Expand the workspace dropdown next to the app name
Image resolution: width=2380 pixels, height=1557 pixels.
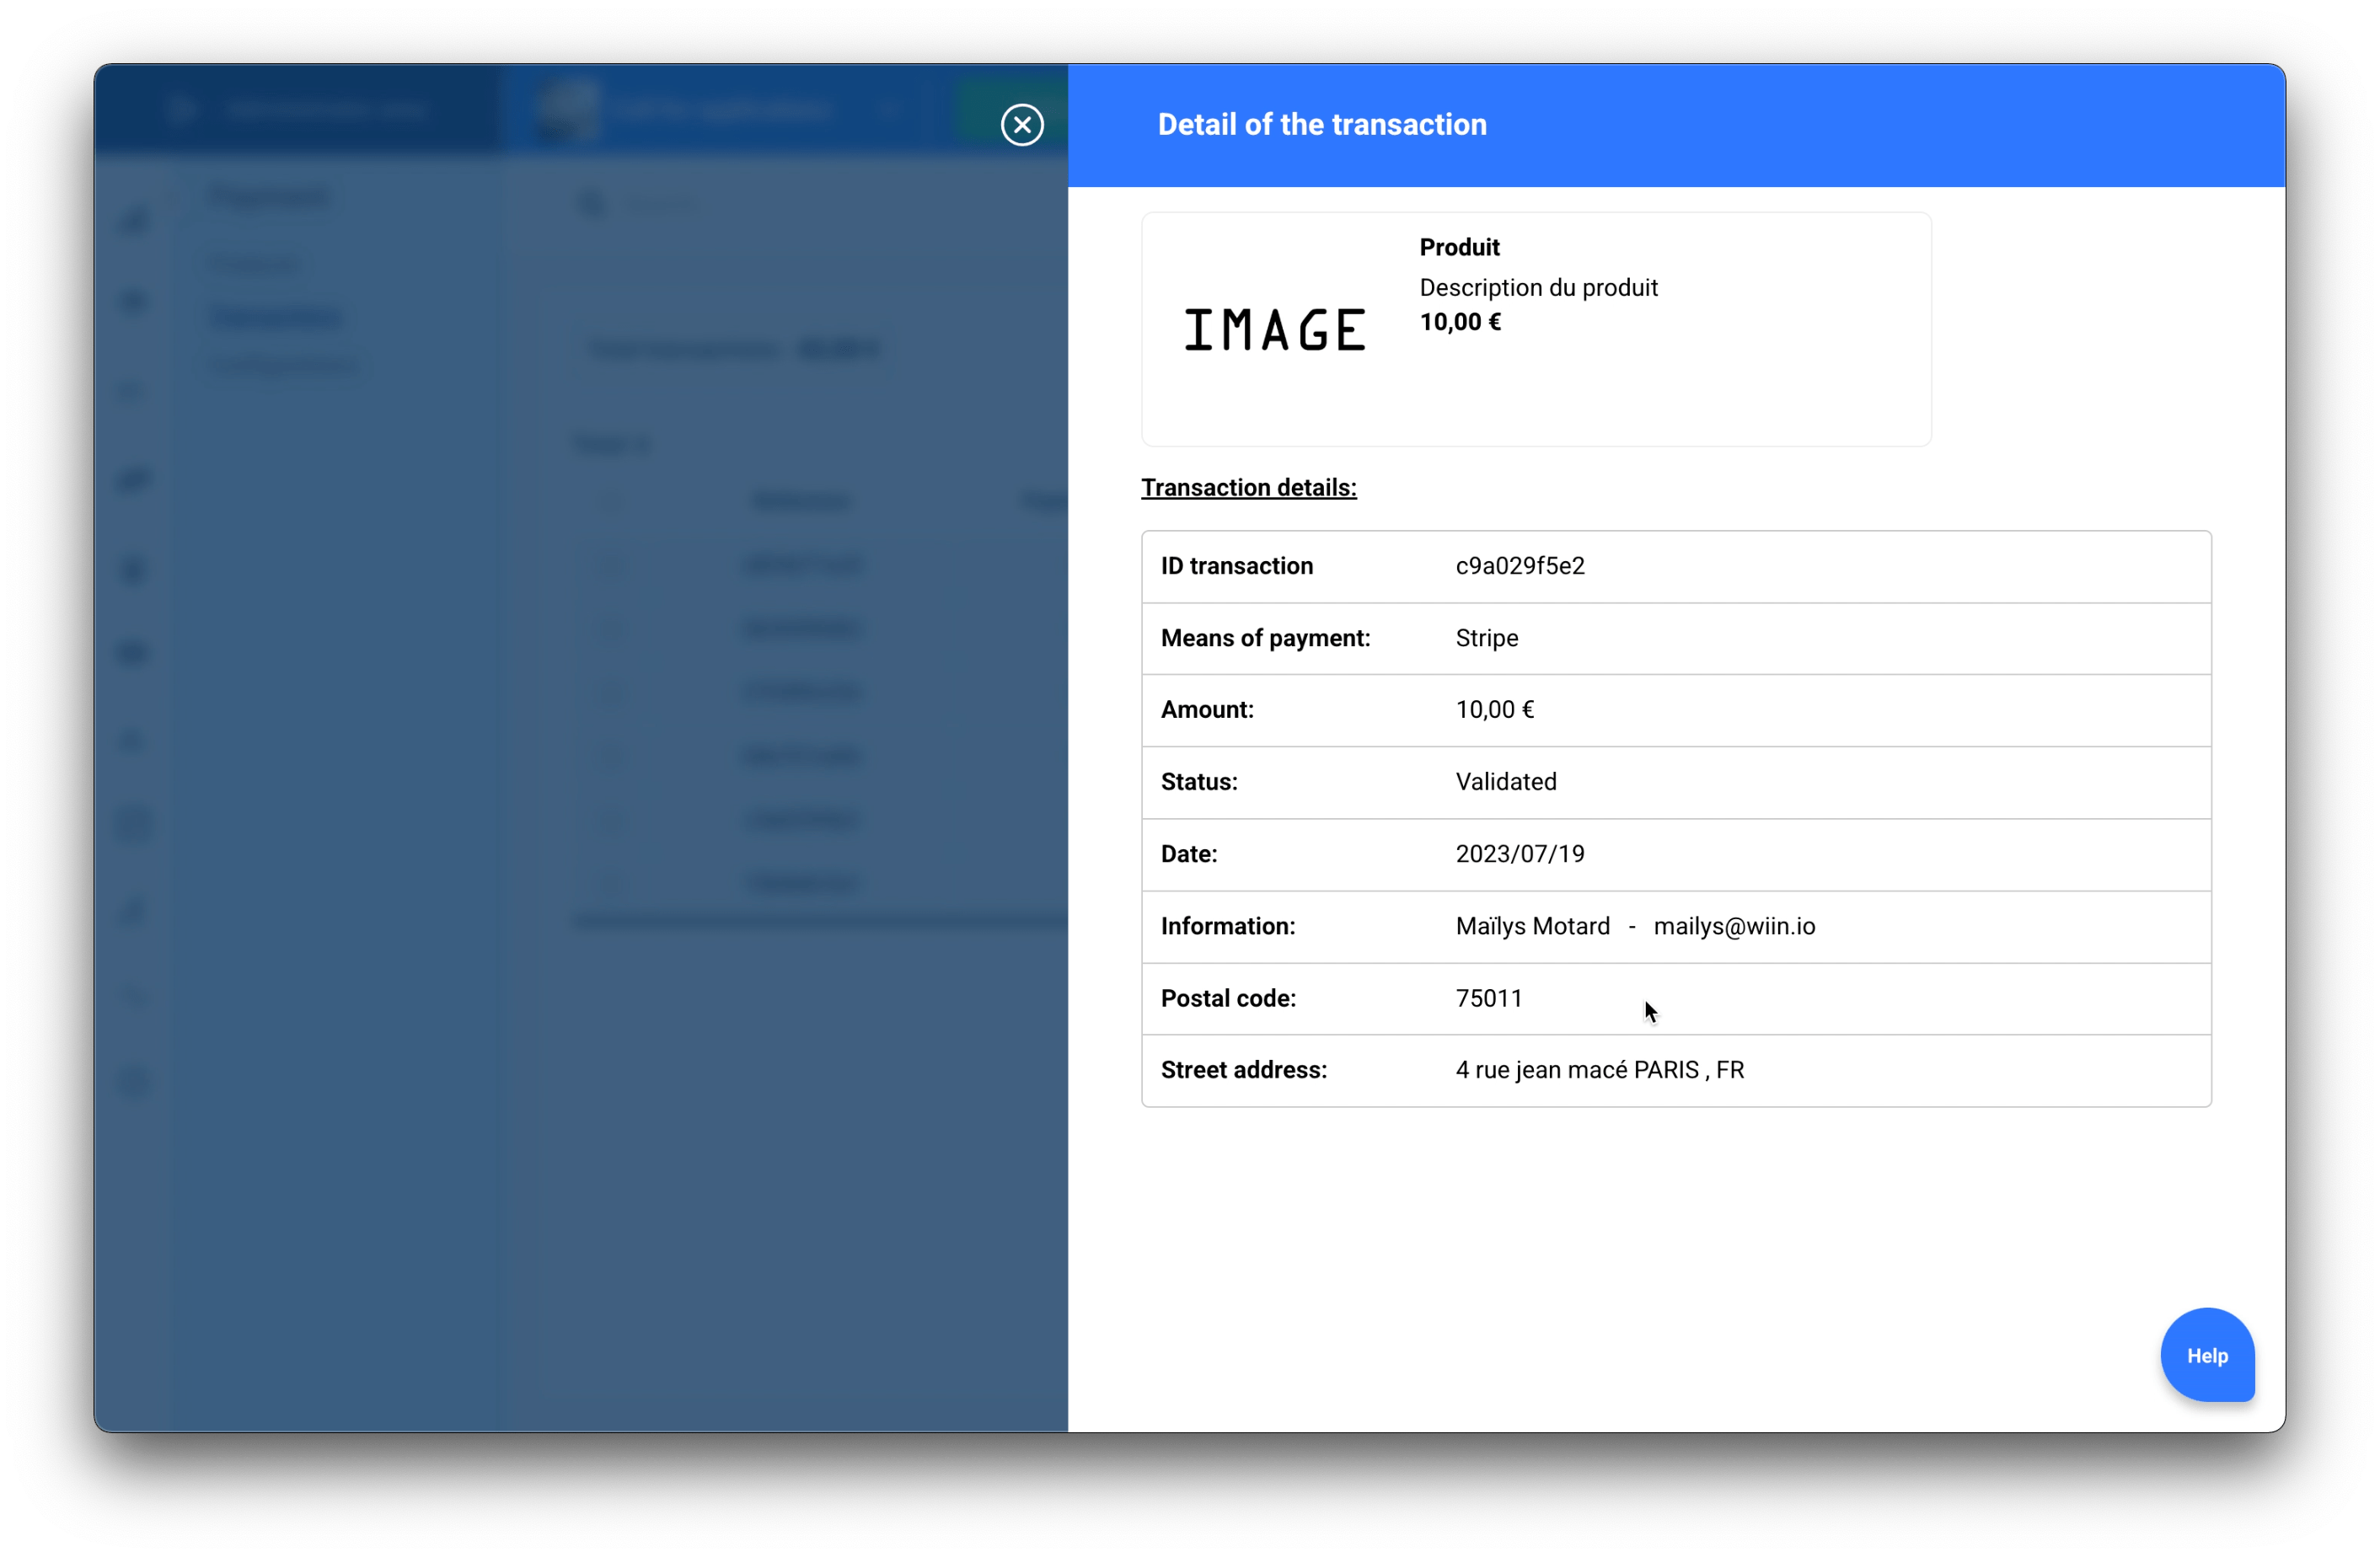(x=888, y=109)
